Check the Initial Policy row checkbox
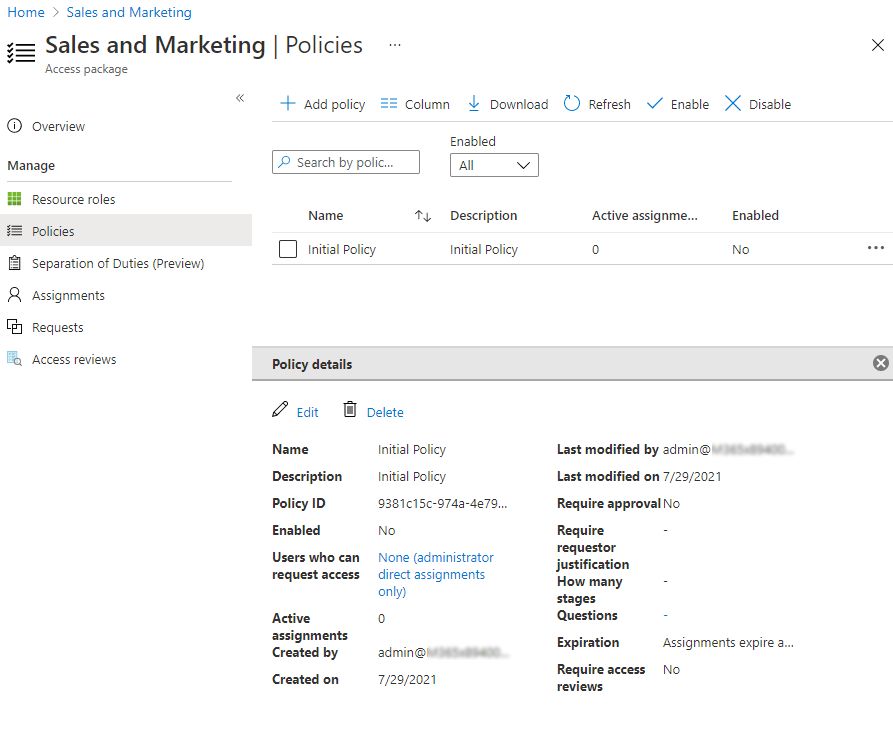 coord(288,250)
